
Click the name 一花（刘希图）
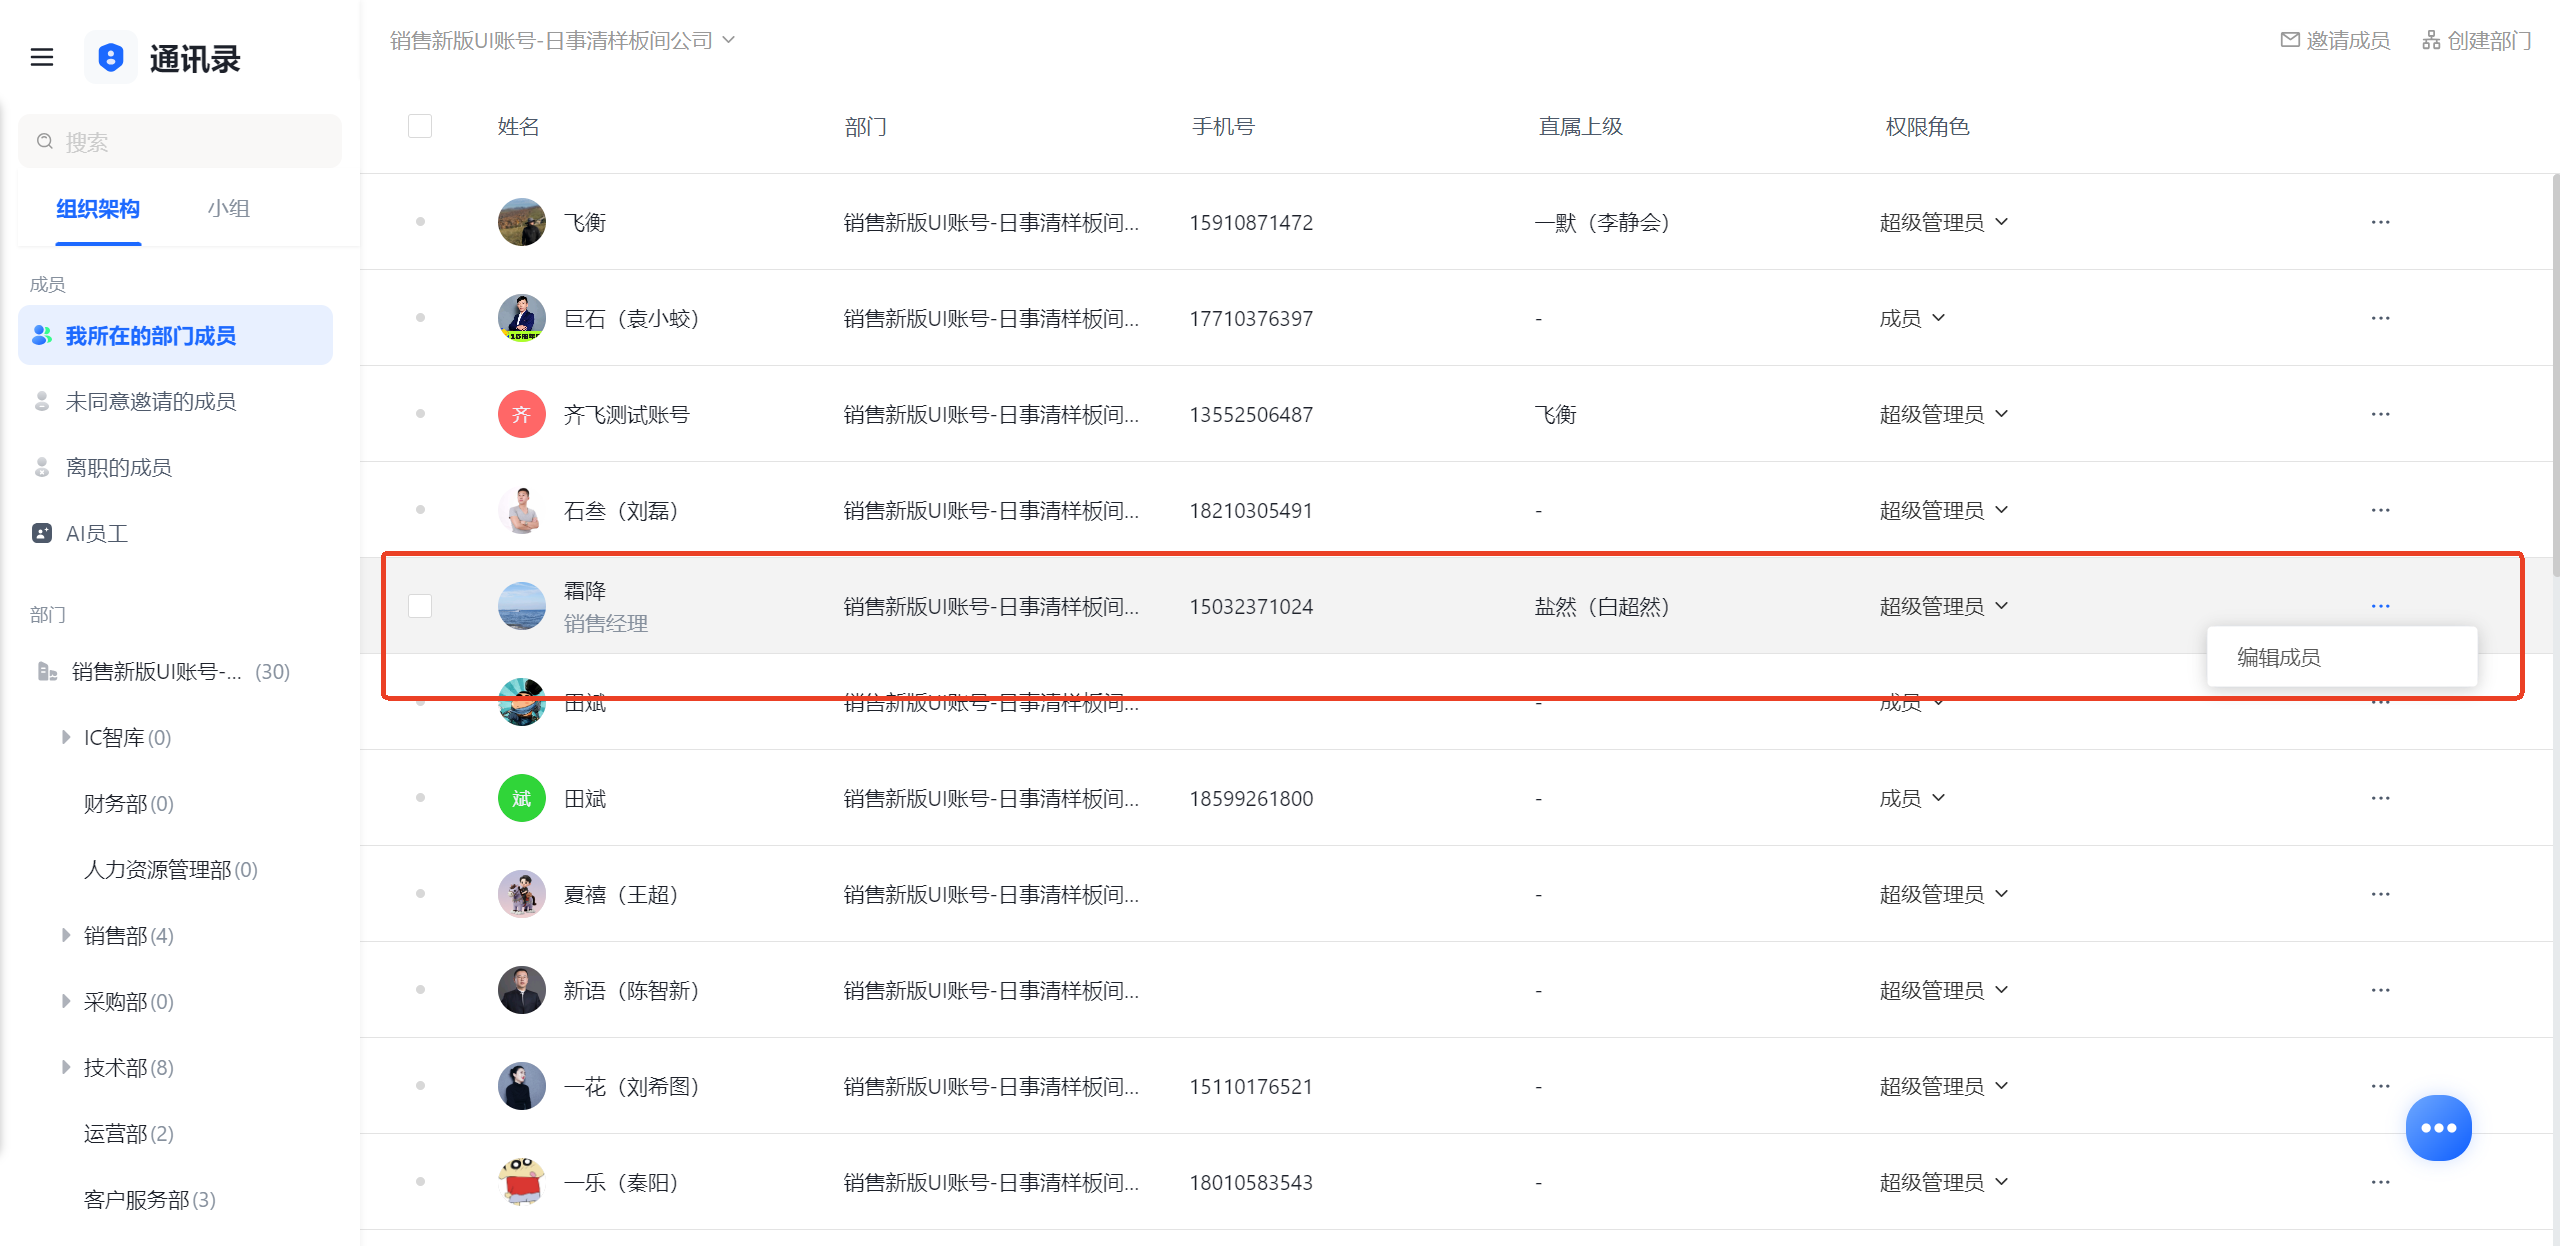coord(631,1086)
